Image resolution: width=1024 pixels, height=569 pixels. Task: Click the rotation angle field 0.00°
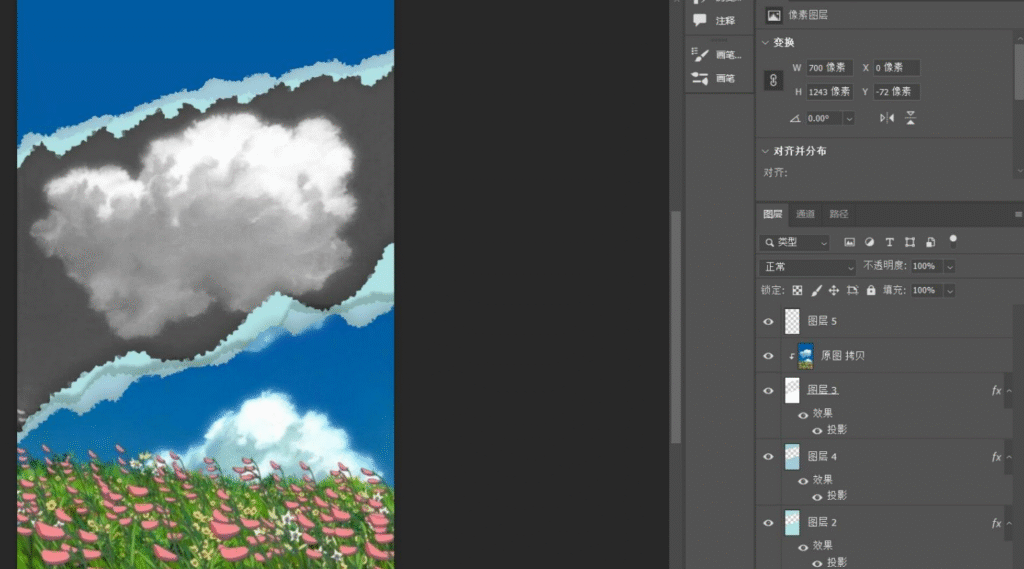(x=824, y=118)
